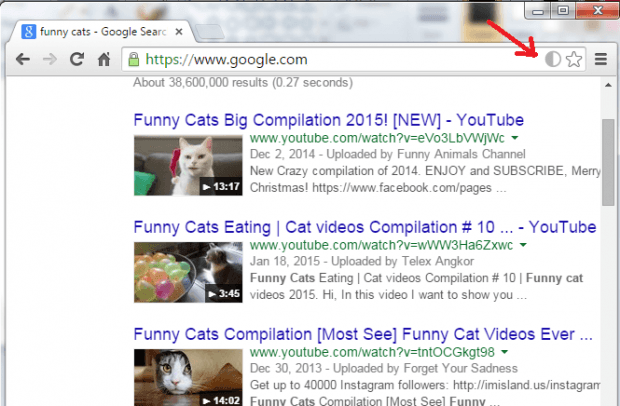Reload the page with the refresh icon

(77, 59)
